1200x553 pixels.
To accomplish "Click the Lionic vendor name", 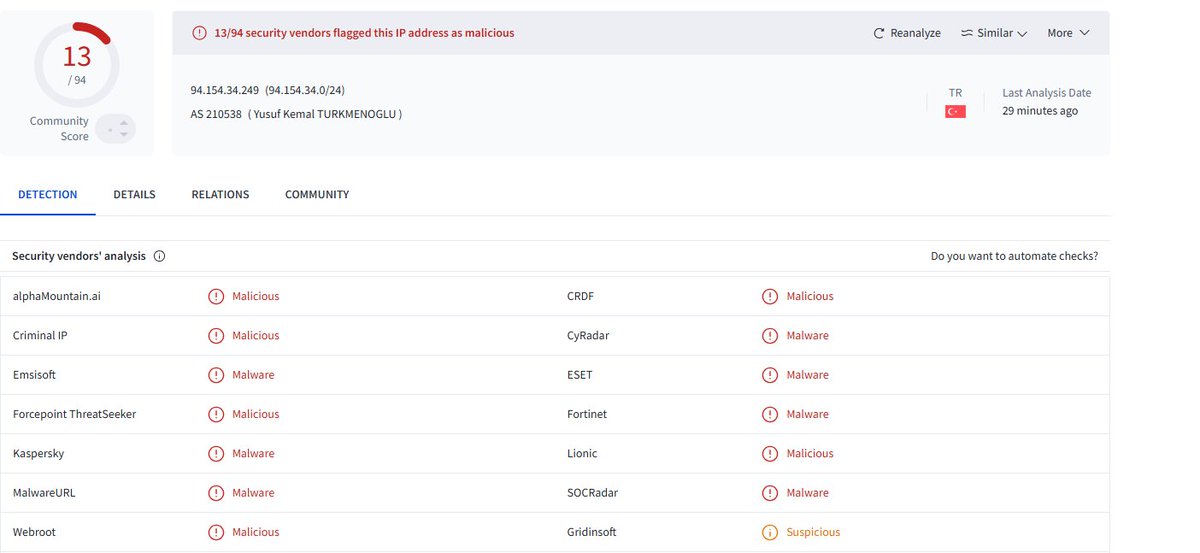I will click(582, 454).
